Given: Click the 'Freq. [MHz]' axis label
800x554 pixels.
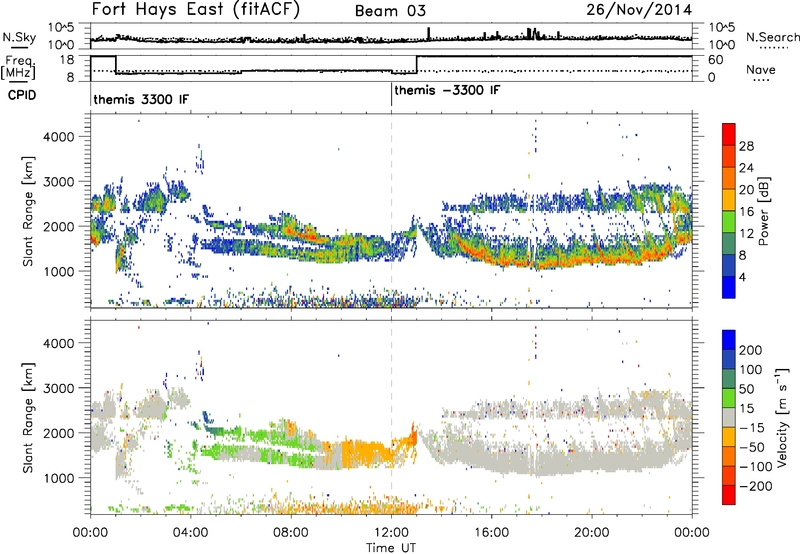Looking at the screenshot, I should click(x=19, y=67).
